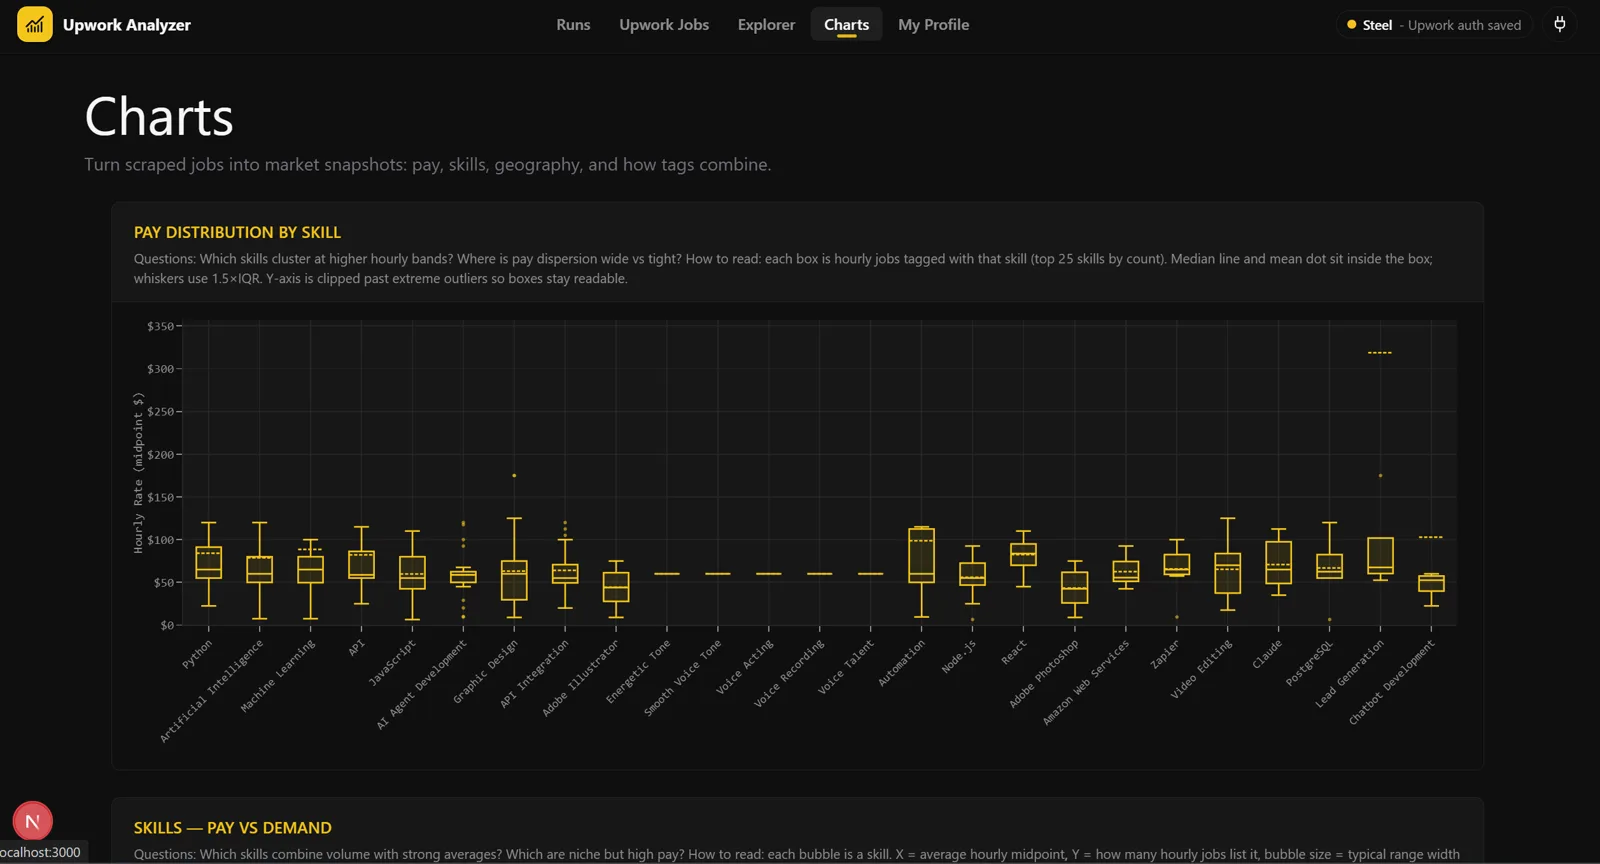Click the "Zapier" axis label
Image resolution: width=1600 pixels, height=864 pixels.
1165,654
